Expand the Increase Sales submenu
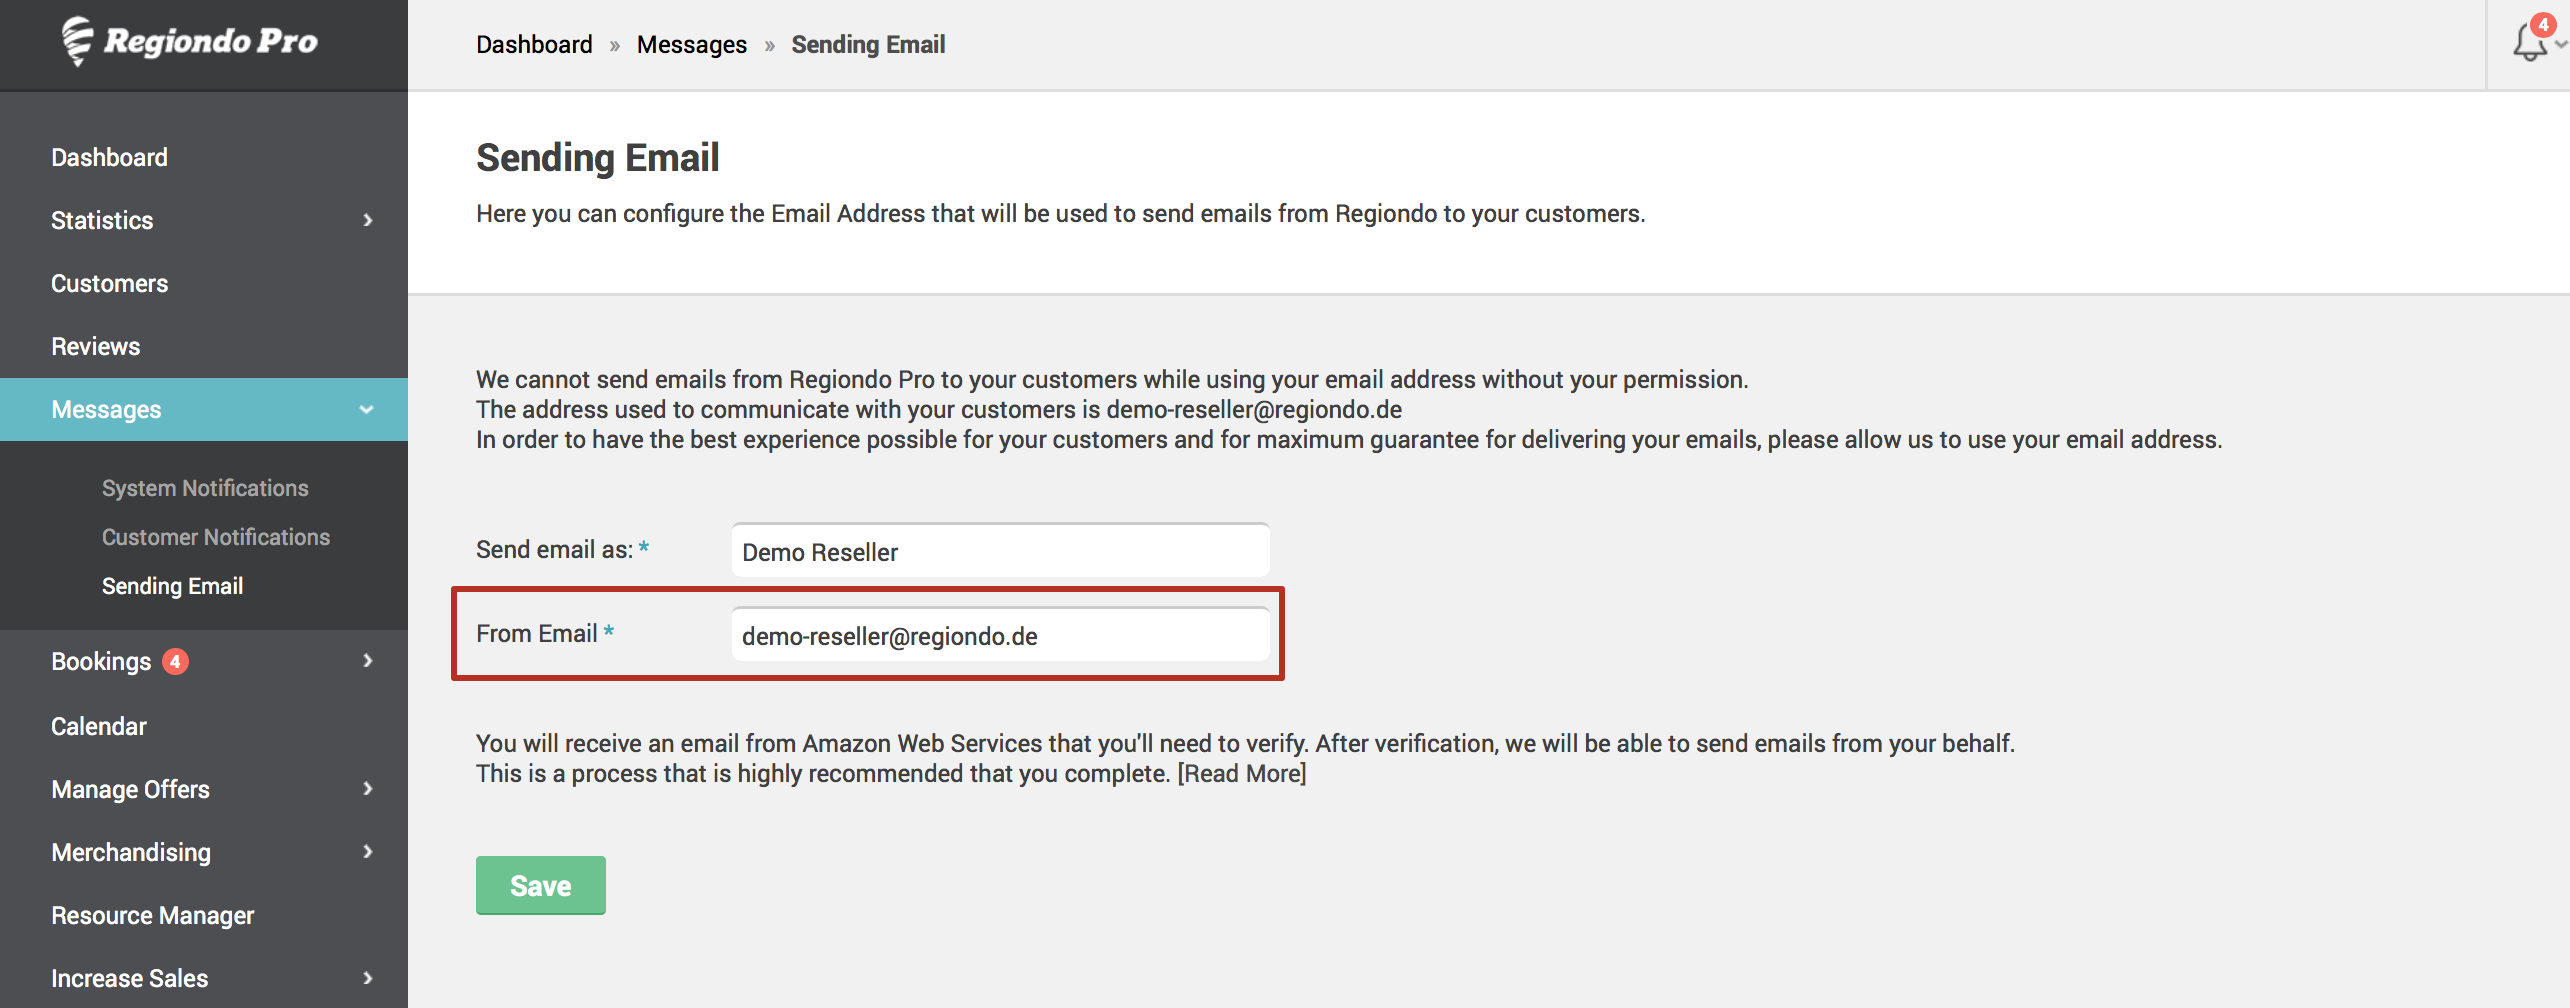Image resolution: width=2570 pixels, height=1008 pixels. (x=368, y=978)
